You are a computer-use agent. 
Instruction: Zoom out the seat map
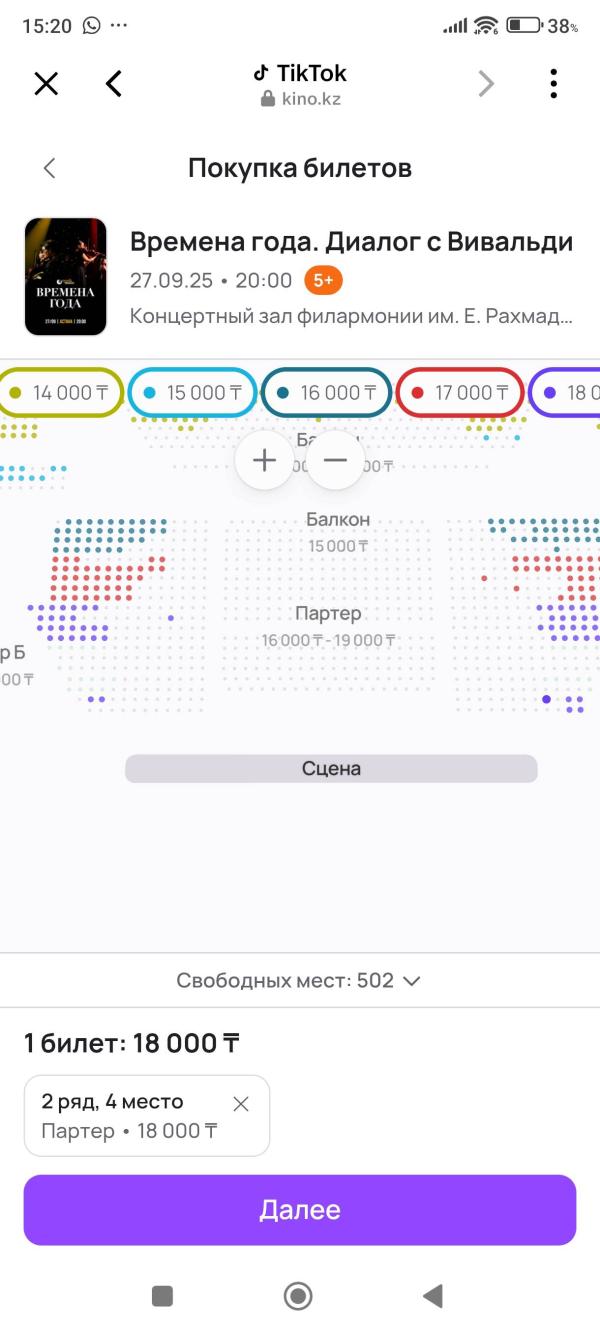coord(335,460)
